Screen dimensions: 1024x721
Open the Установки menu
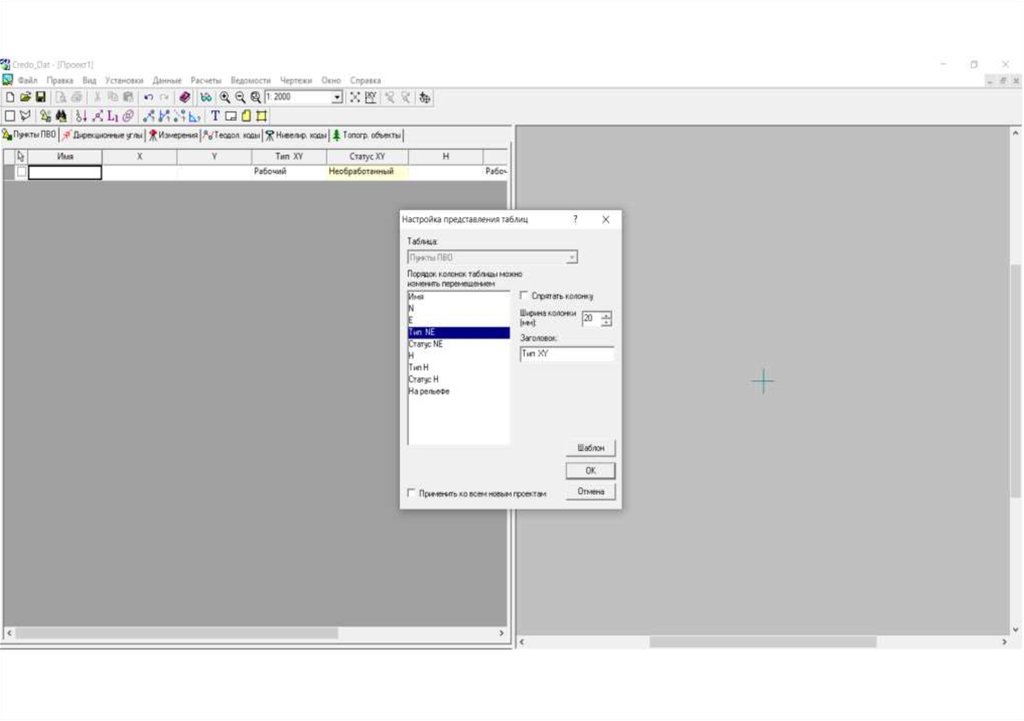[124, 80]
